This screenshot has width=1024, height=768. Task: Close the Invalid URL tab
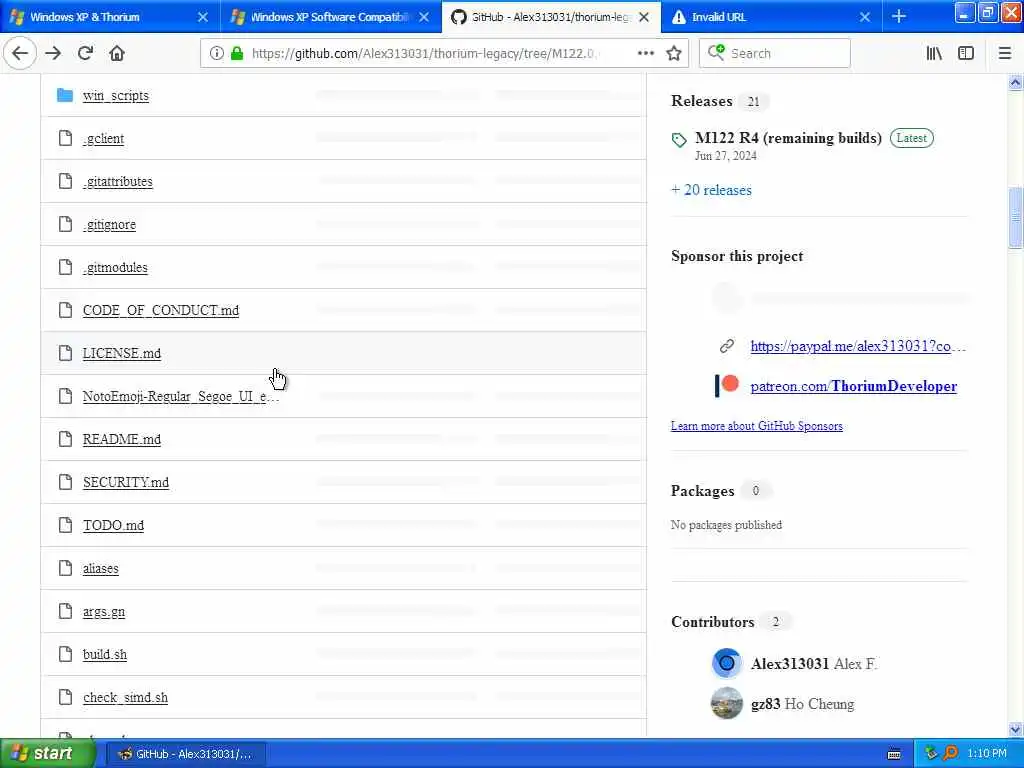tap(865, 17)
